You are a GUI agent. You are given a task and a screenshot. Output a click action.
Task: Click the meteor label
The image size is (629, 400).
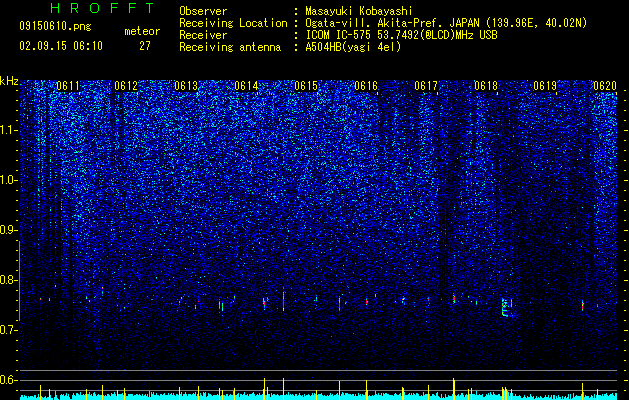coord(142,31)
